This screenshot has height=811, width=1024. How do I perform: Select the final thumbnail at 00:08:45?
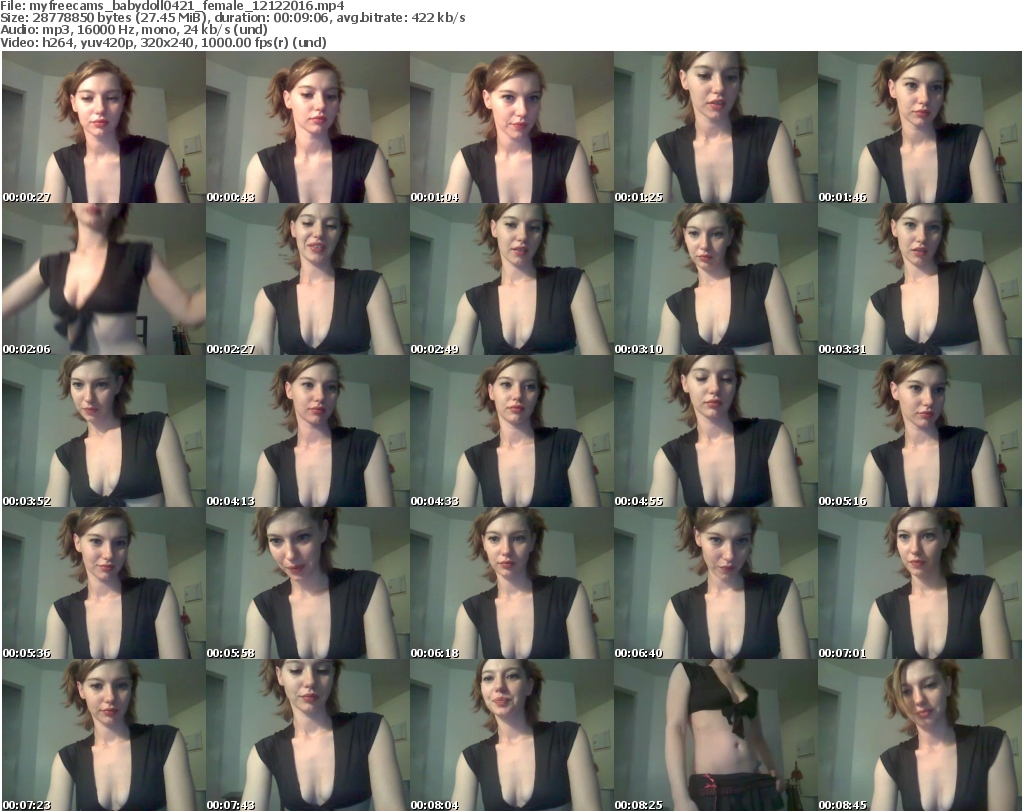[920, 735]
